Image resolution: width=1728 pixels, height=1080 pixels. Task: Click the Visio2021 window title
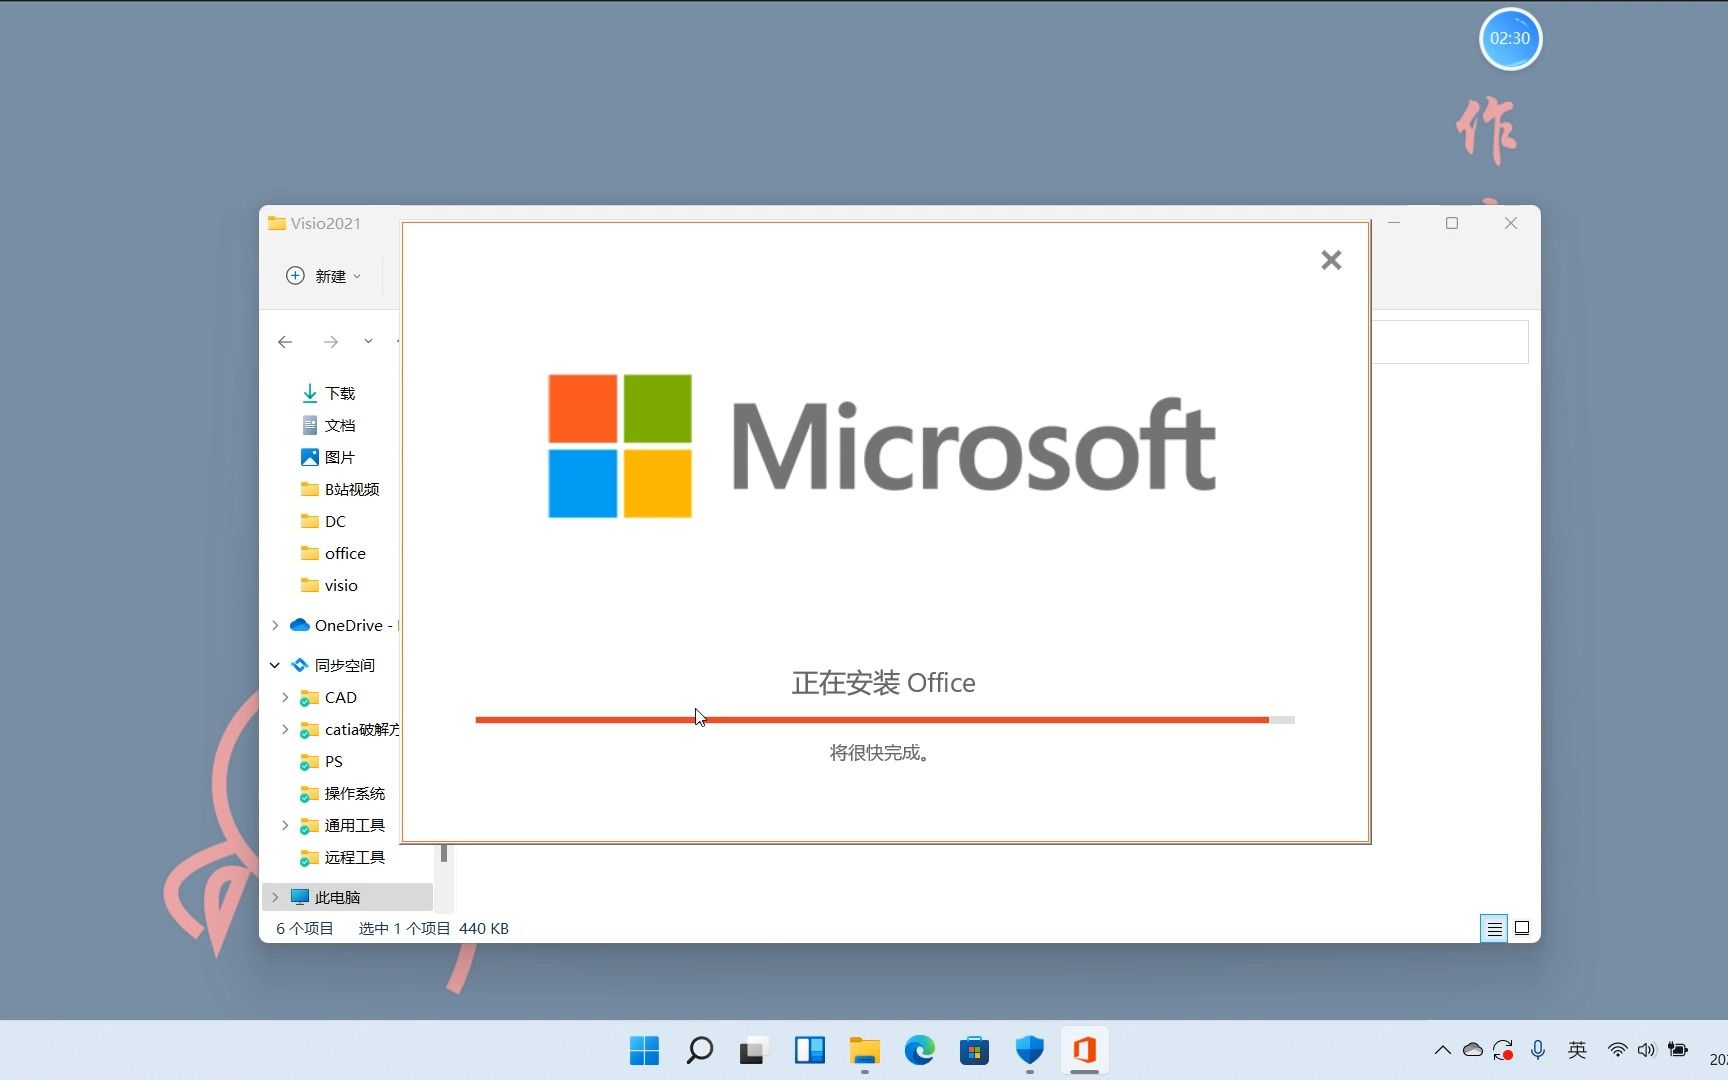[x=326, y=223]
